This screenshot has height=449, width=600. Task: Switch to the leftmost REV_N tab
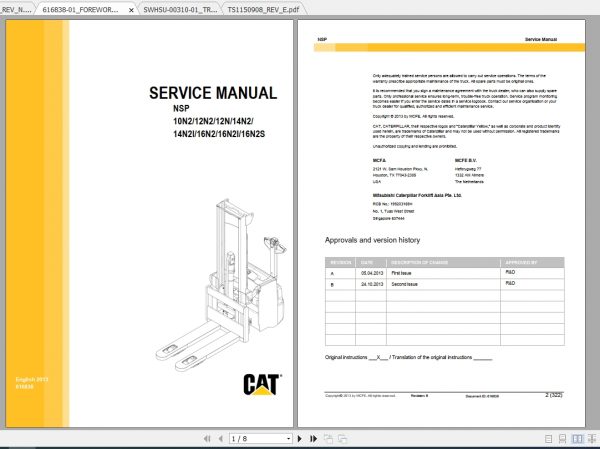coord(16,10)
